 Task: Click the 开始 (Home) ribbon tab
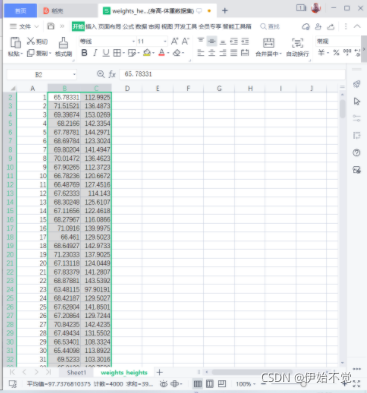coord(78,26)
